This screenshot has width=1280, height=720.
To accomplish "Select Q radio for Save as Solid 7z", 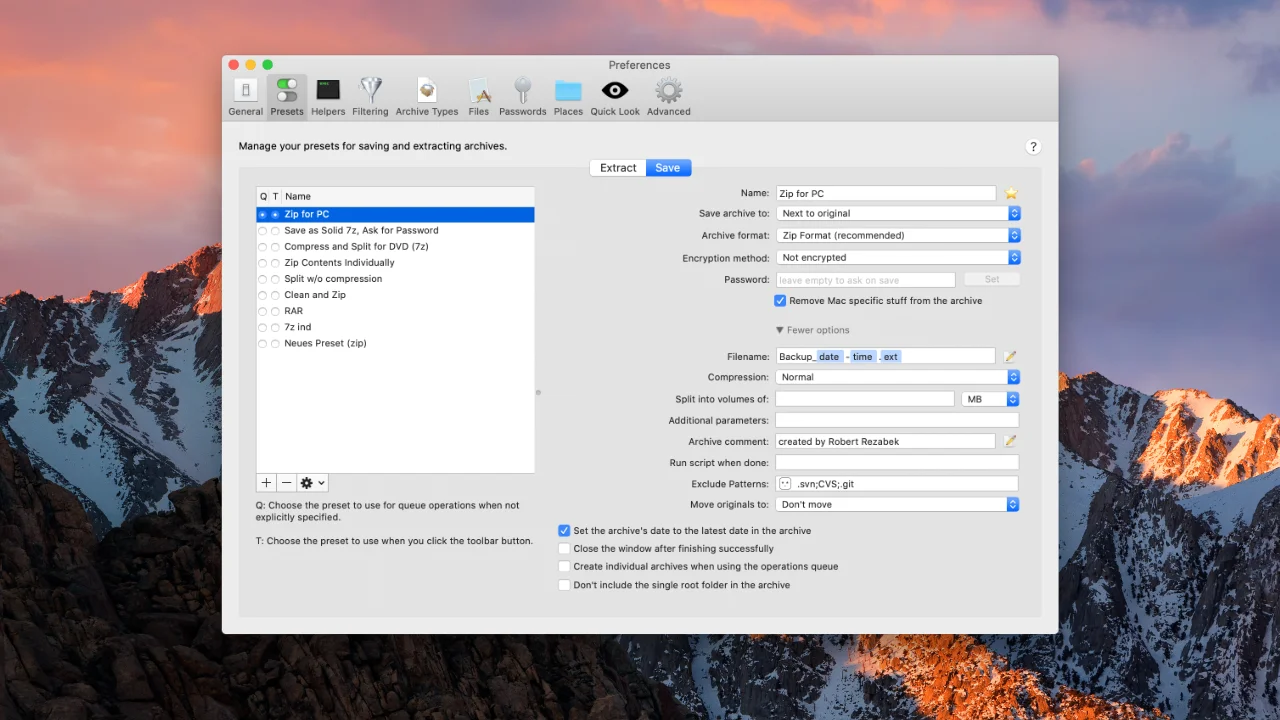I will pos(263,231).
